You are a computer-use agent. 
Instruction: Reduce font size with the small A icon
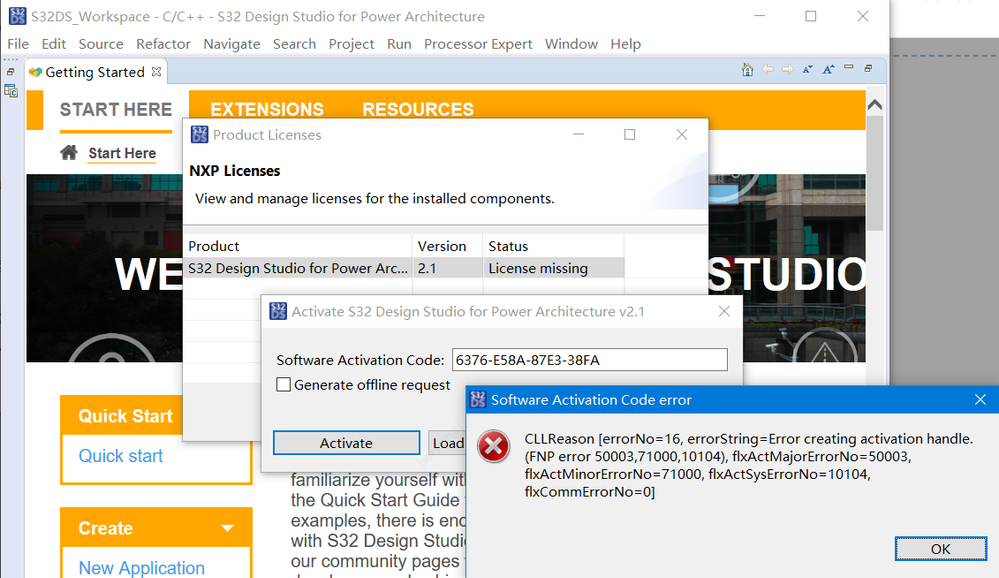[807, 69]
